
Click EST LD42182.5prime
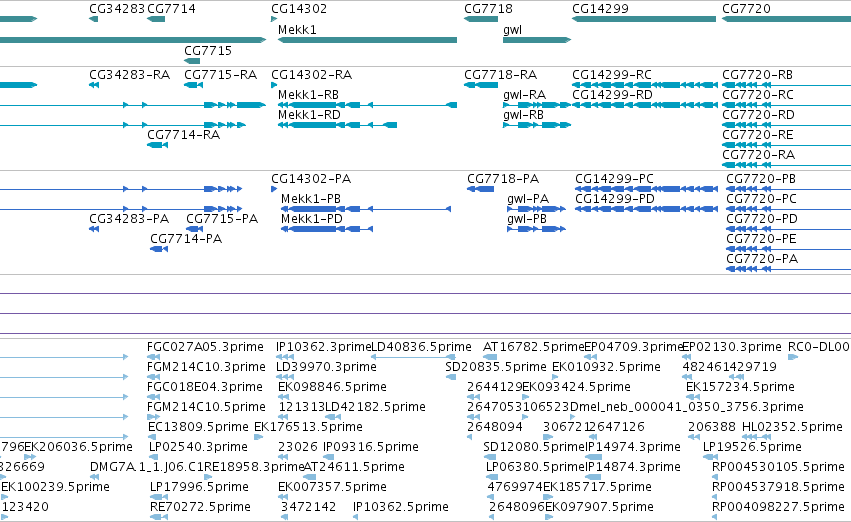coord(375,407)
